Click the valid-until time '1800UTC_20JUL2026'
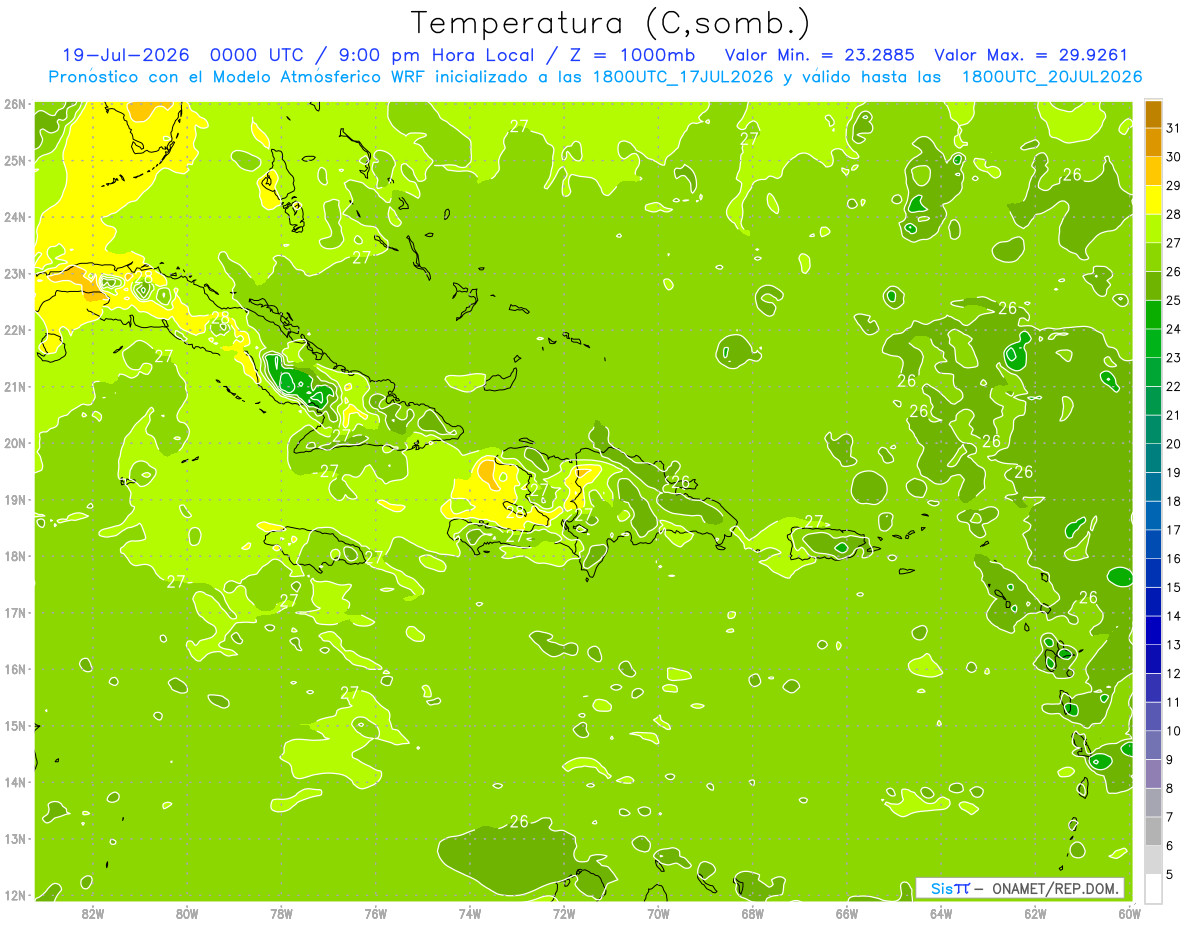1200x927 pixels. [1051, 77]
